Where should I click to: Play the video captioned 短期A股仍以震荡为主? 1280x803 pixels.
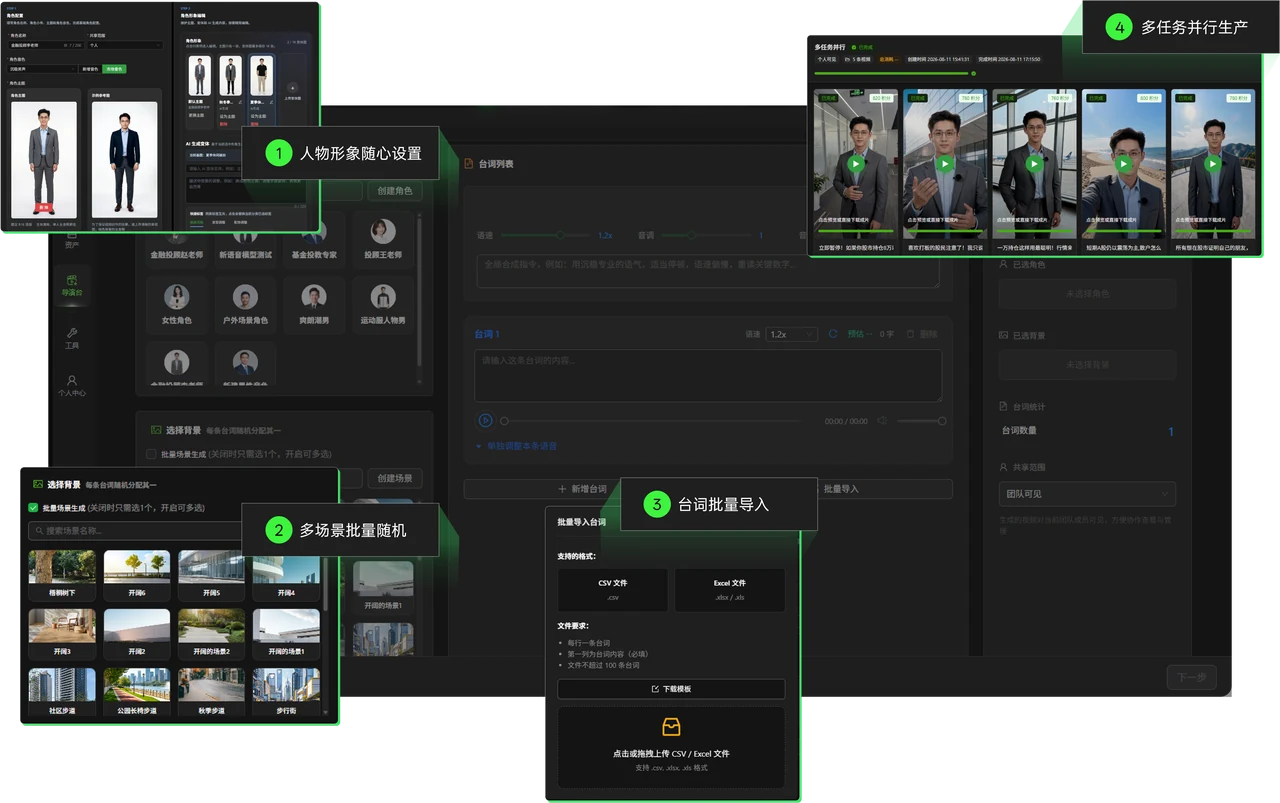point(1123,163)
